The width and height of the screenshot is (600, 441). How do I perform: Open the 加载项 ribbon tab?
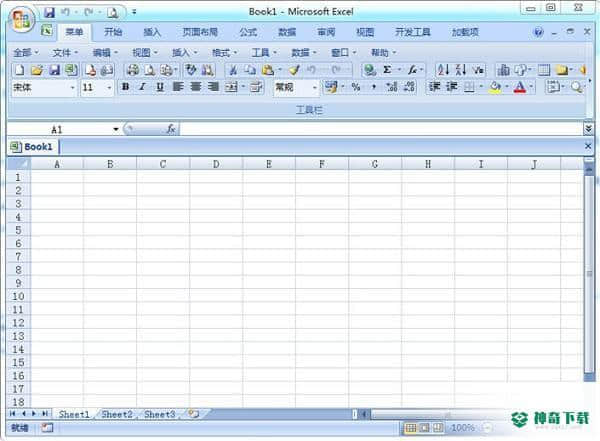(x=465, y=32)
